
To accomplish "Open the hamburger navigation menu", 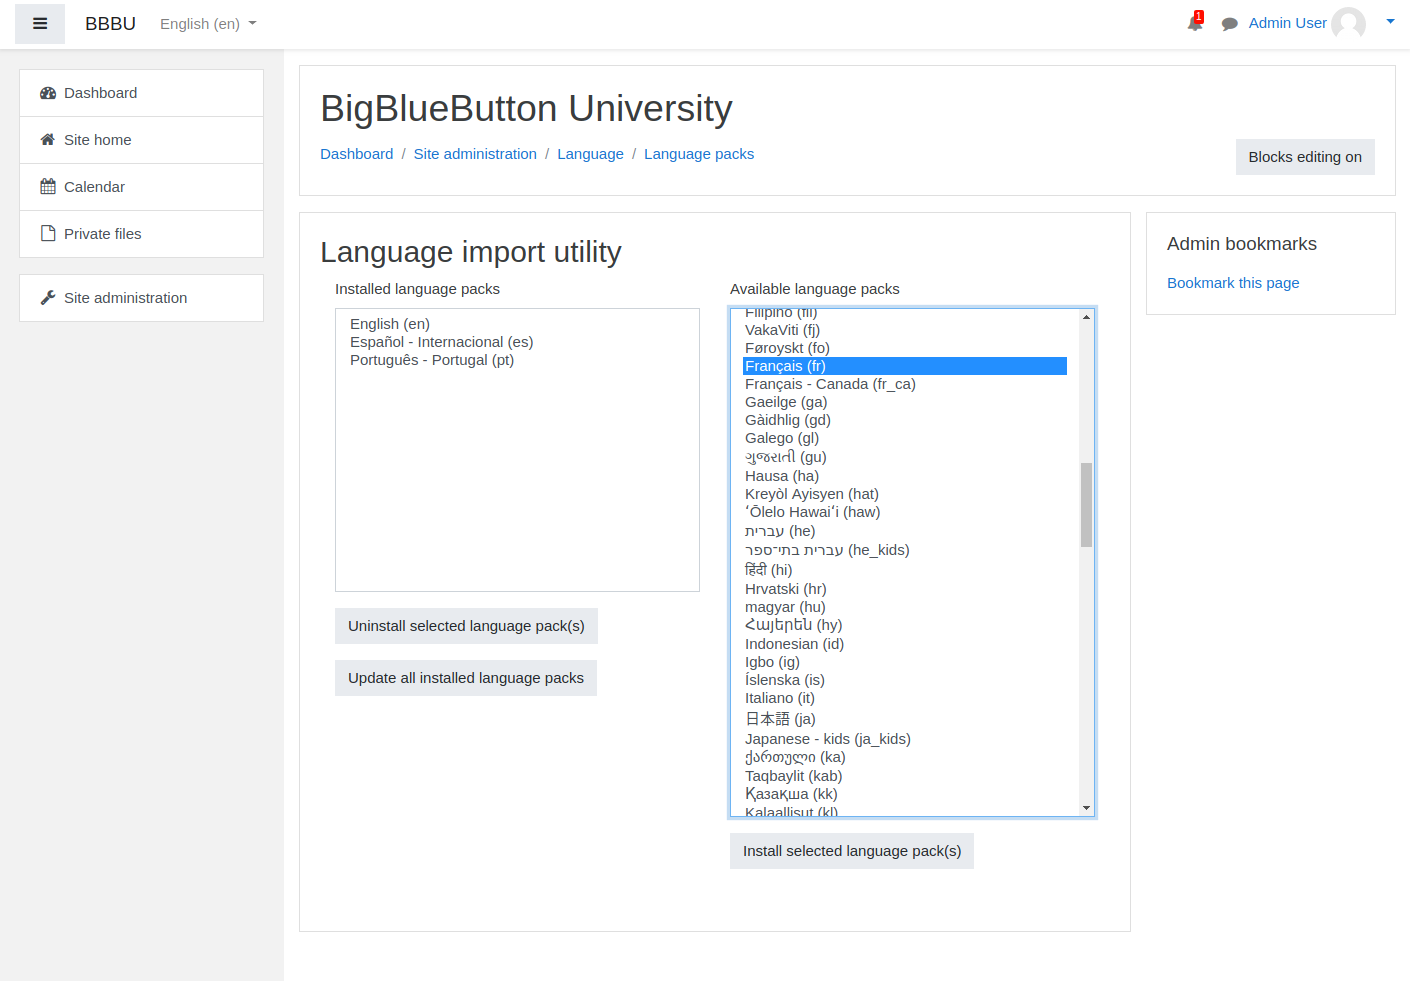I will tap(39, 23).
